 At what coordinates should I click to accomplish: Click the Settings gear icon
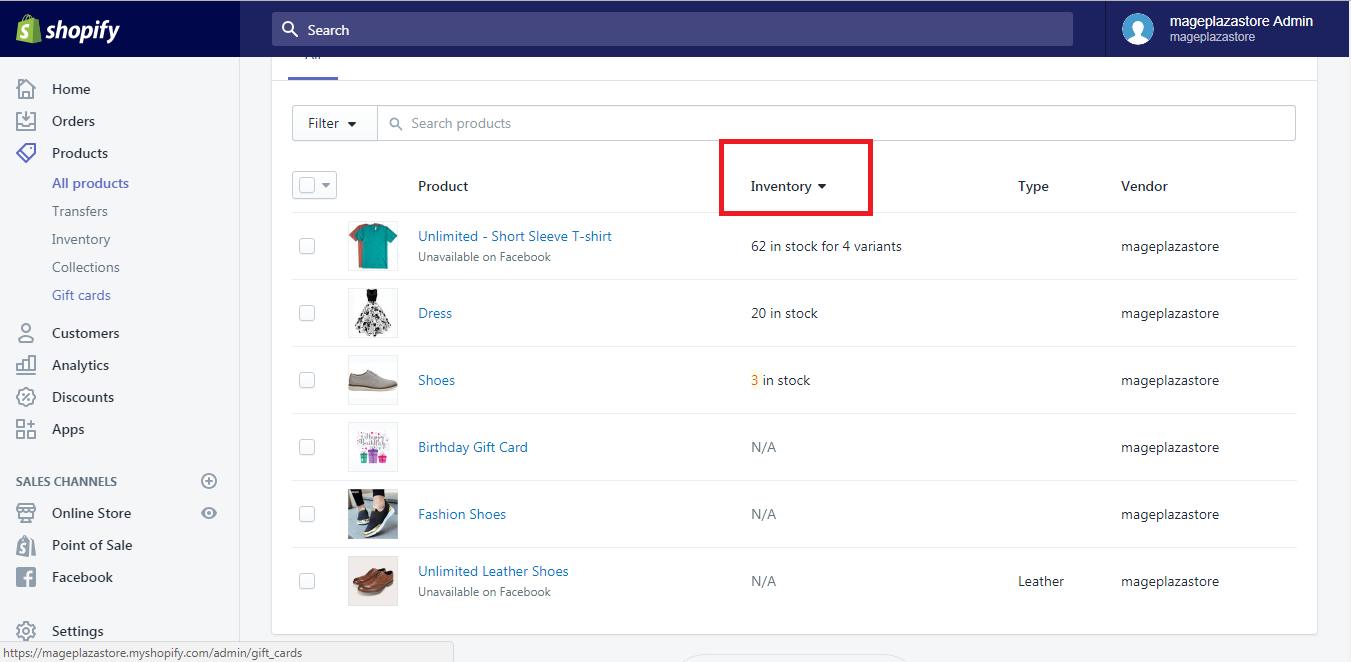26,631
